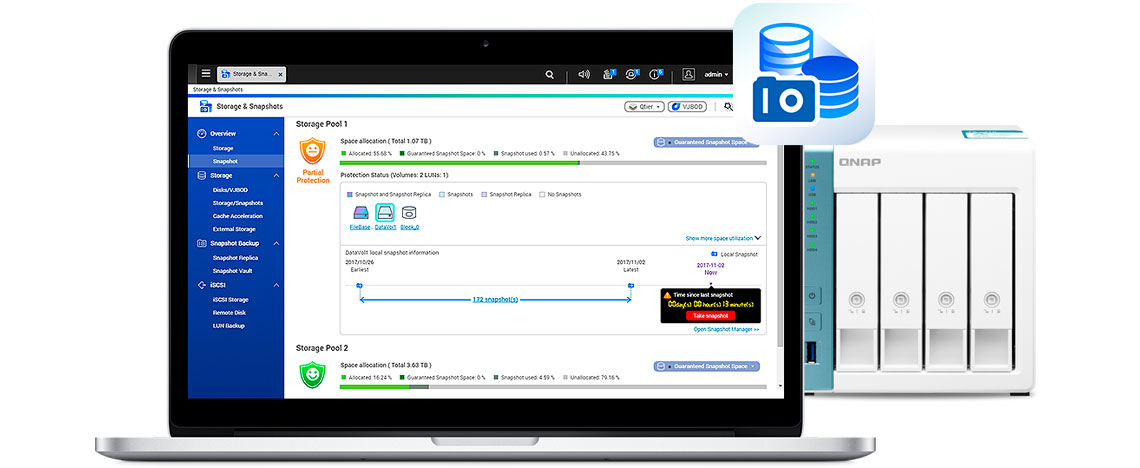Select the FileBase volume icon
1140x468 pixels.
(x=360, y=213)
